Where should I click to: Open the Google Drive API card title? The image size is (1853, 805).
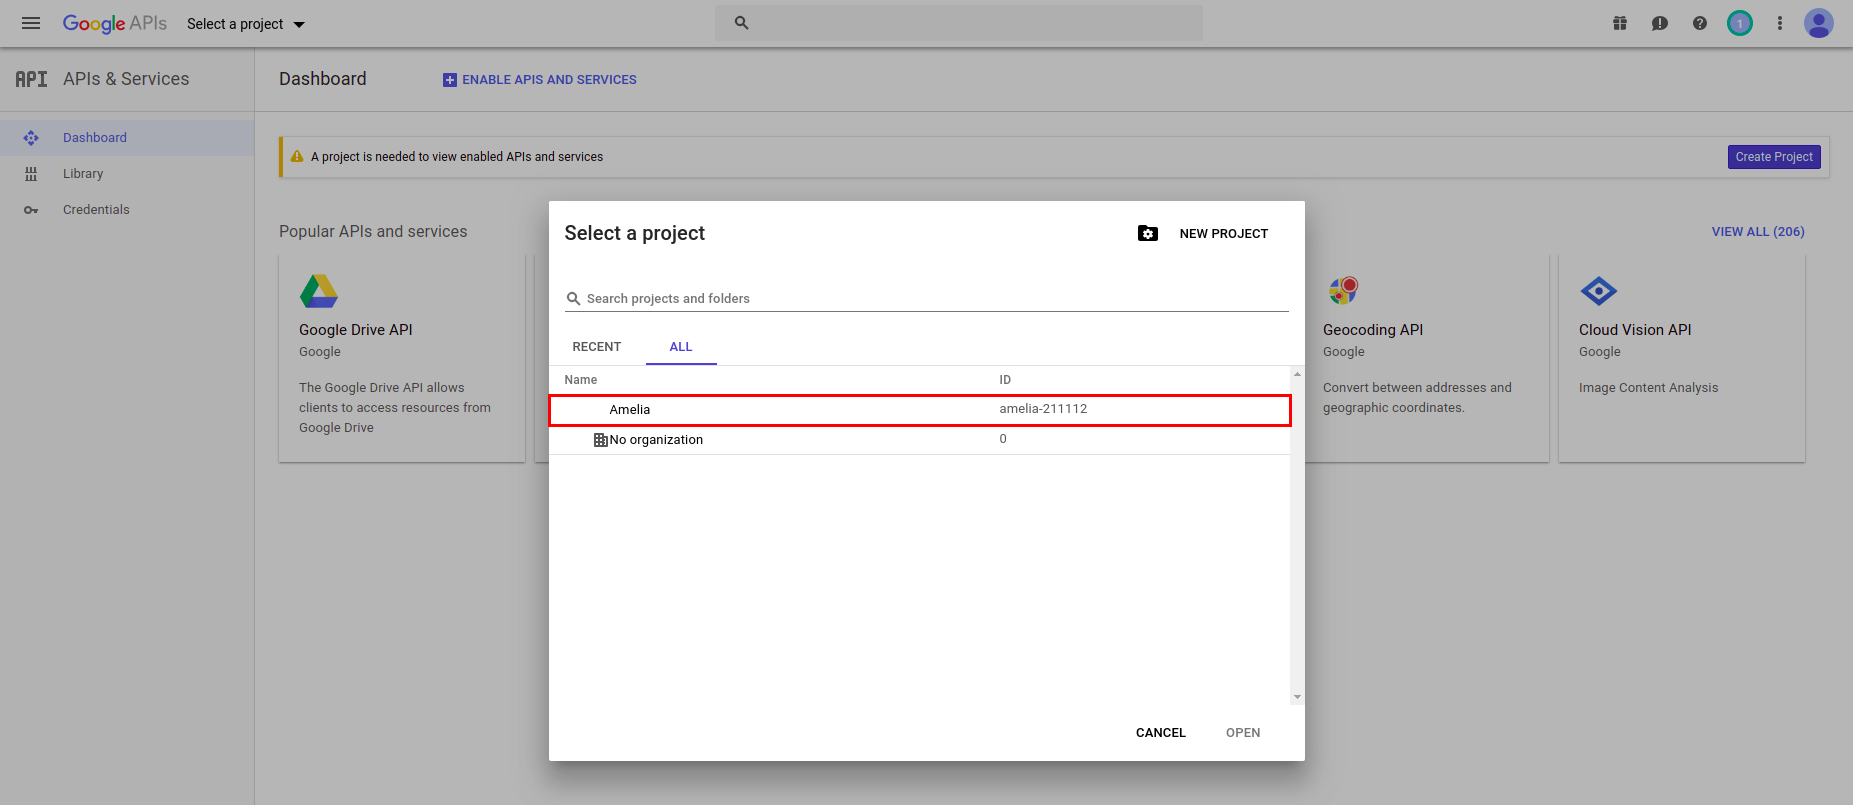[x=356, y=330]
